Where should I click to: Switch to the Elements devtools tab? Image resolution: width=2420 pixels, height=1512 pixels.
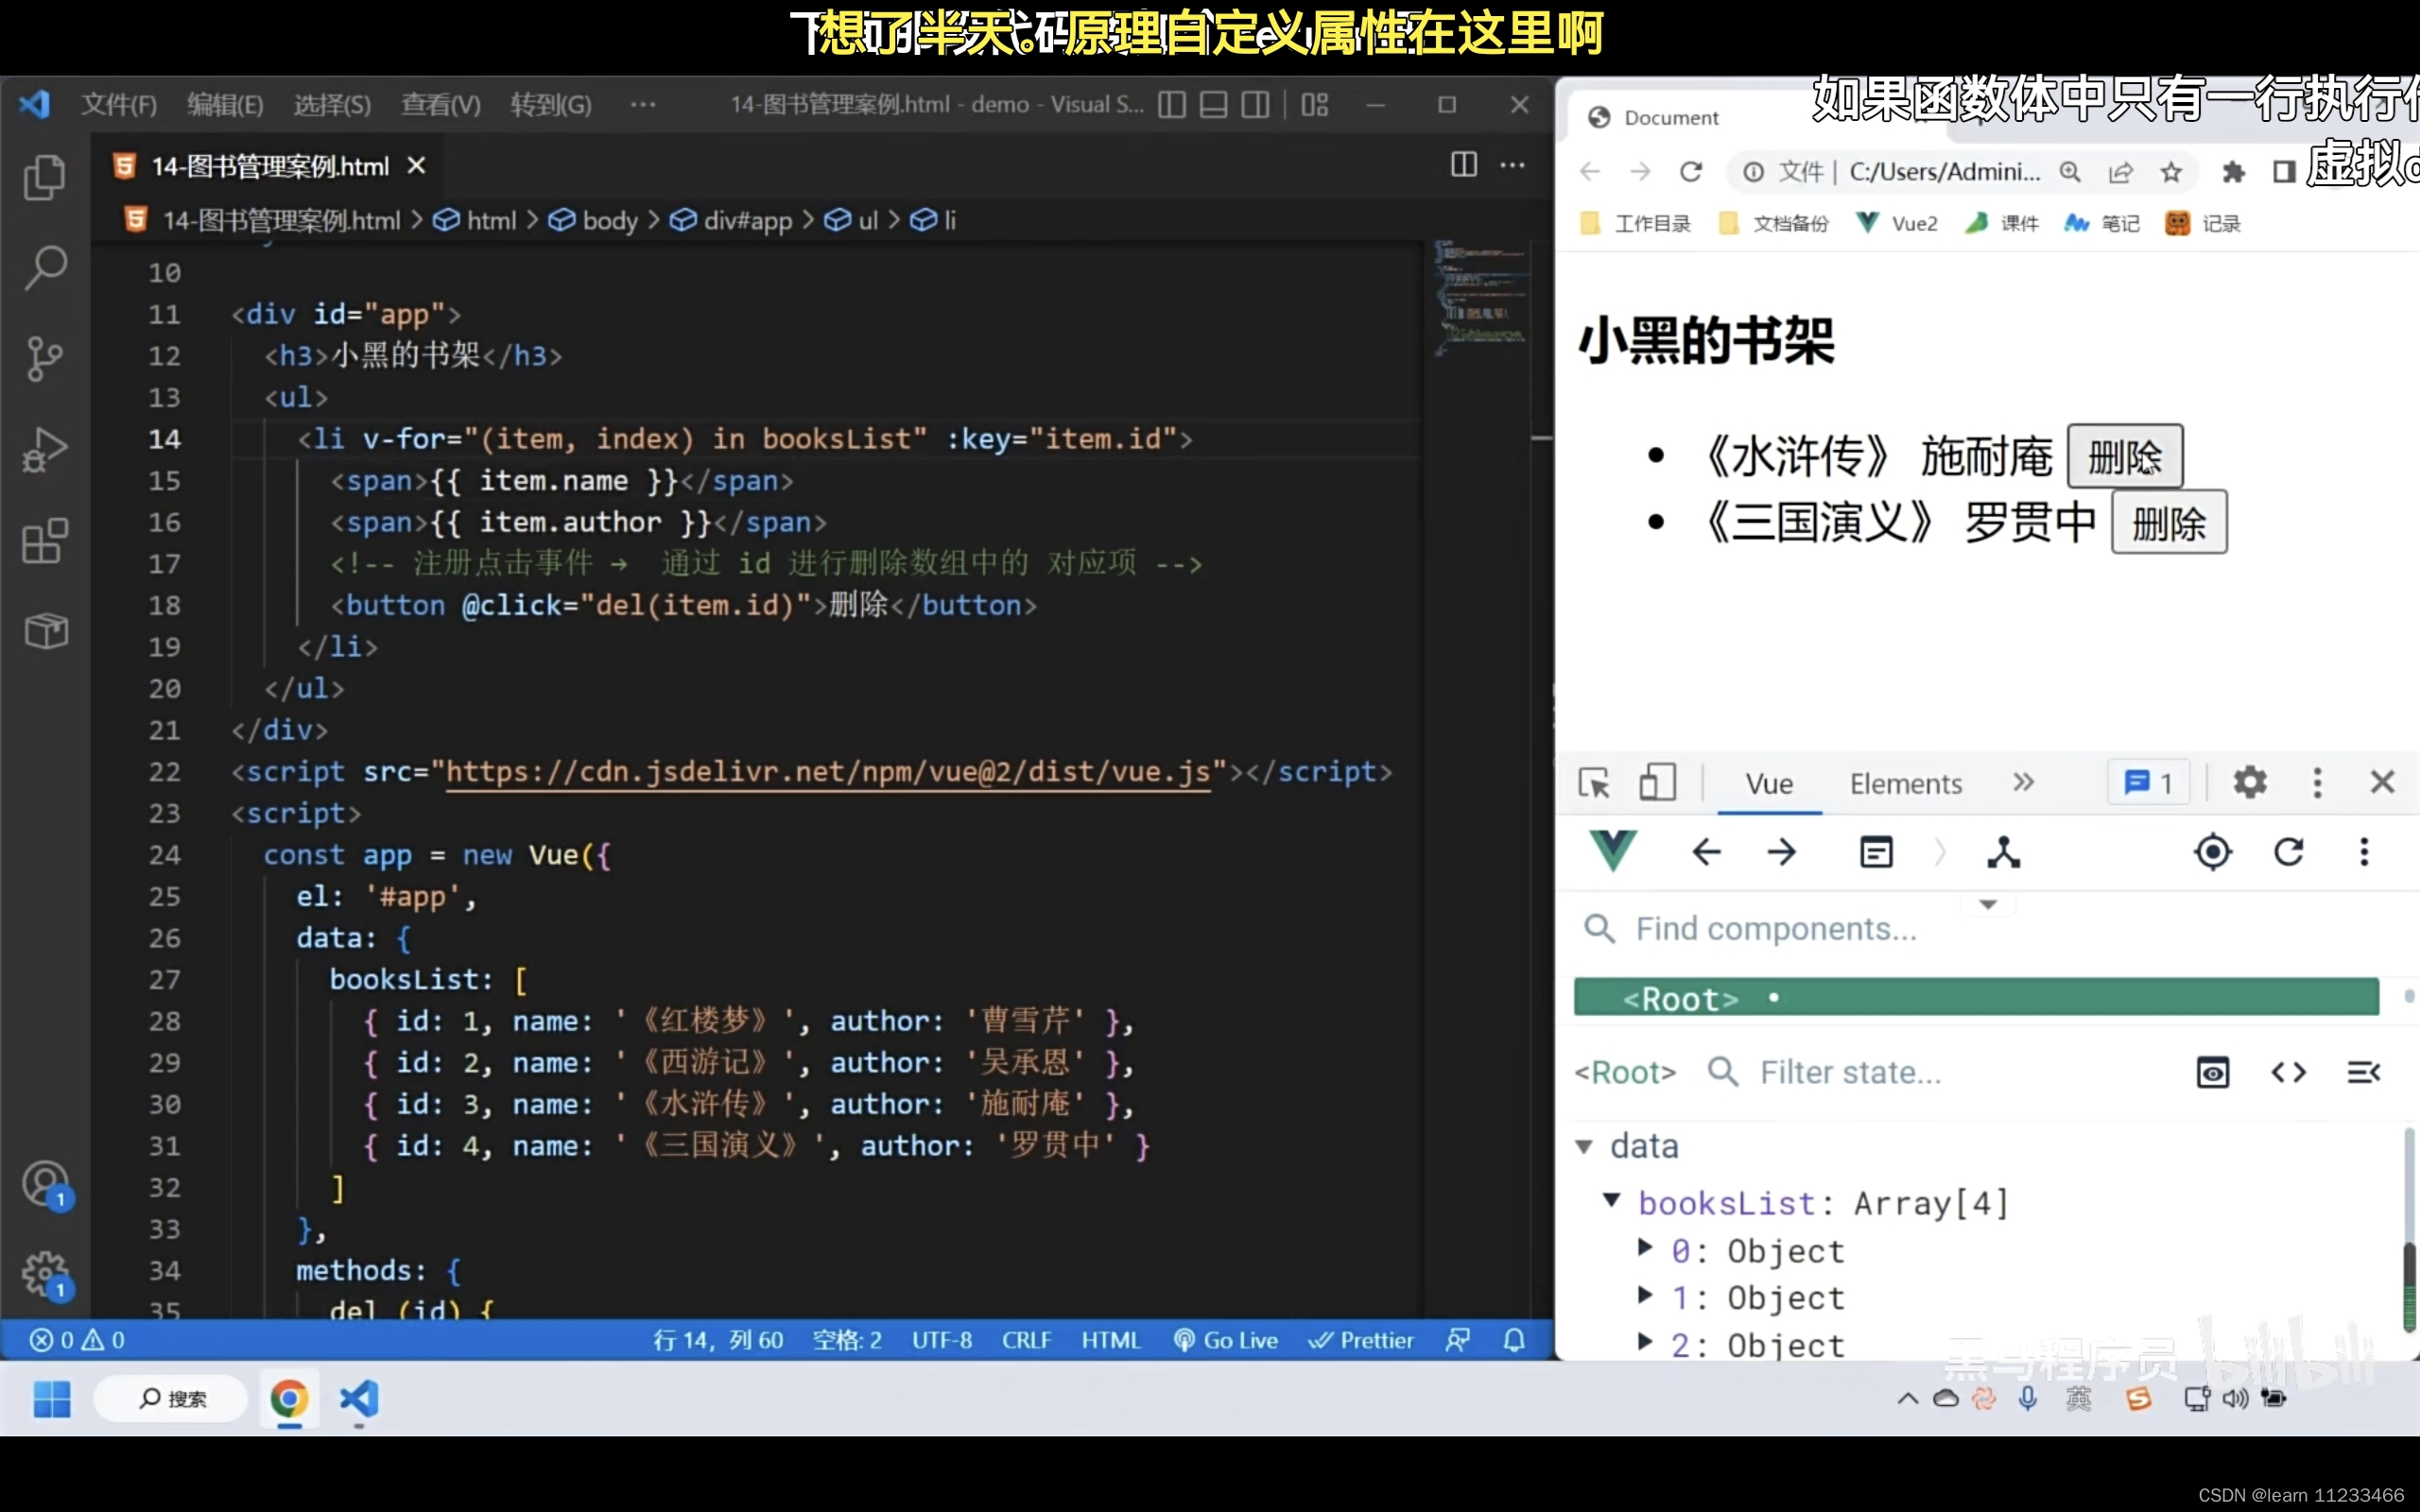click(x=1905, y=784)
